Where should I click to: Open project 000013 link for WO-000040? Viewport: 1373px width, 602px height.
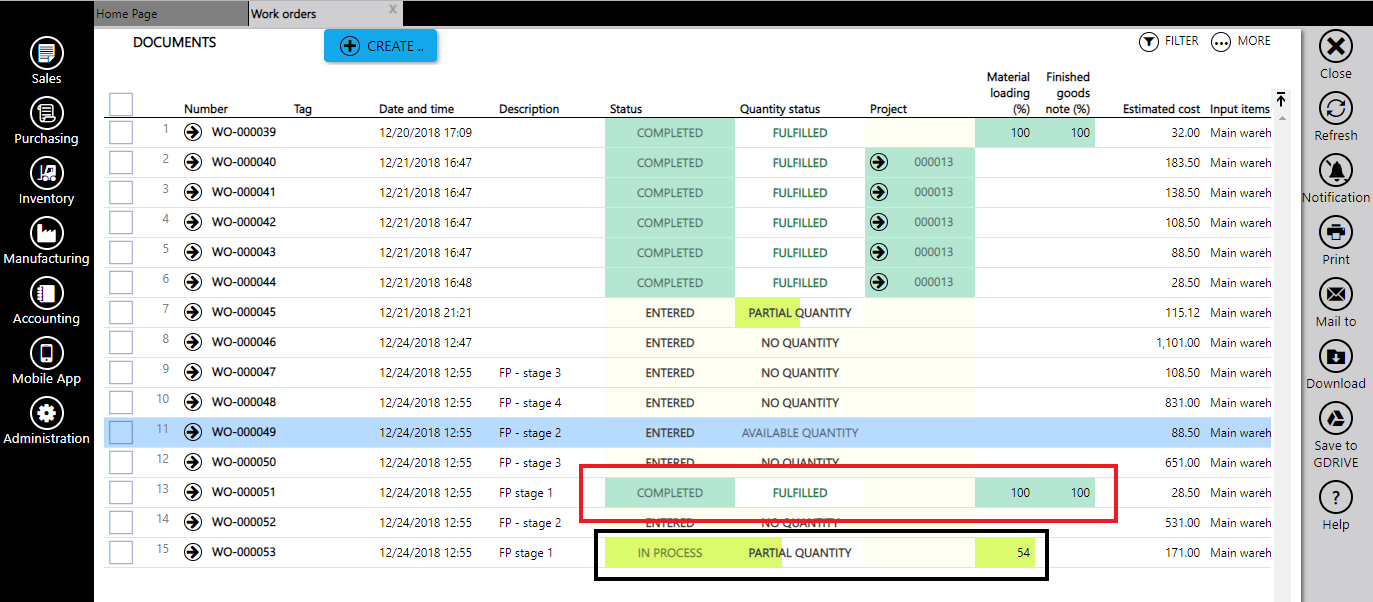879,162
